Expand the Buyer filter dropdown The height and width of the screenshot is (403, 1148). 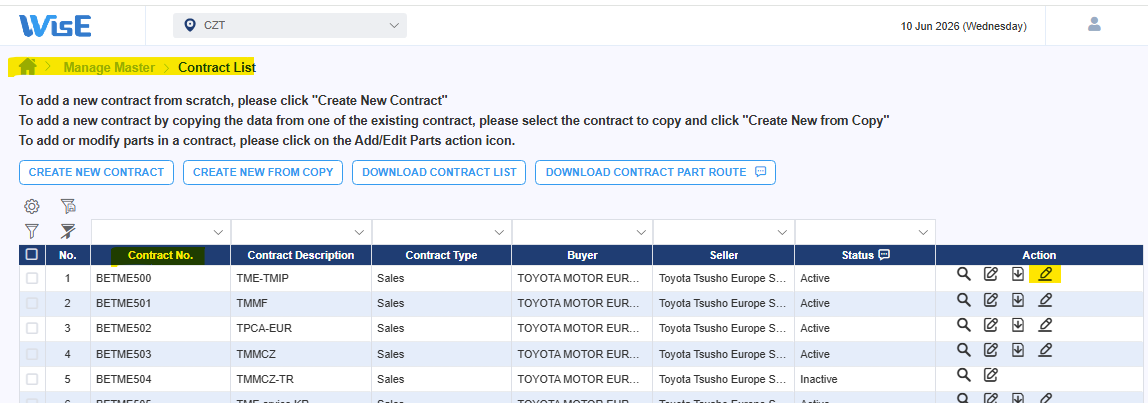pyautogui.click(x=640, y=232)
